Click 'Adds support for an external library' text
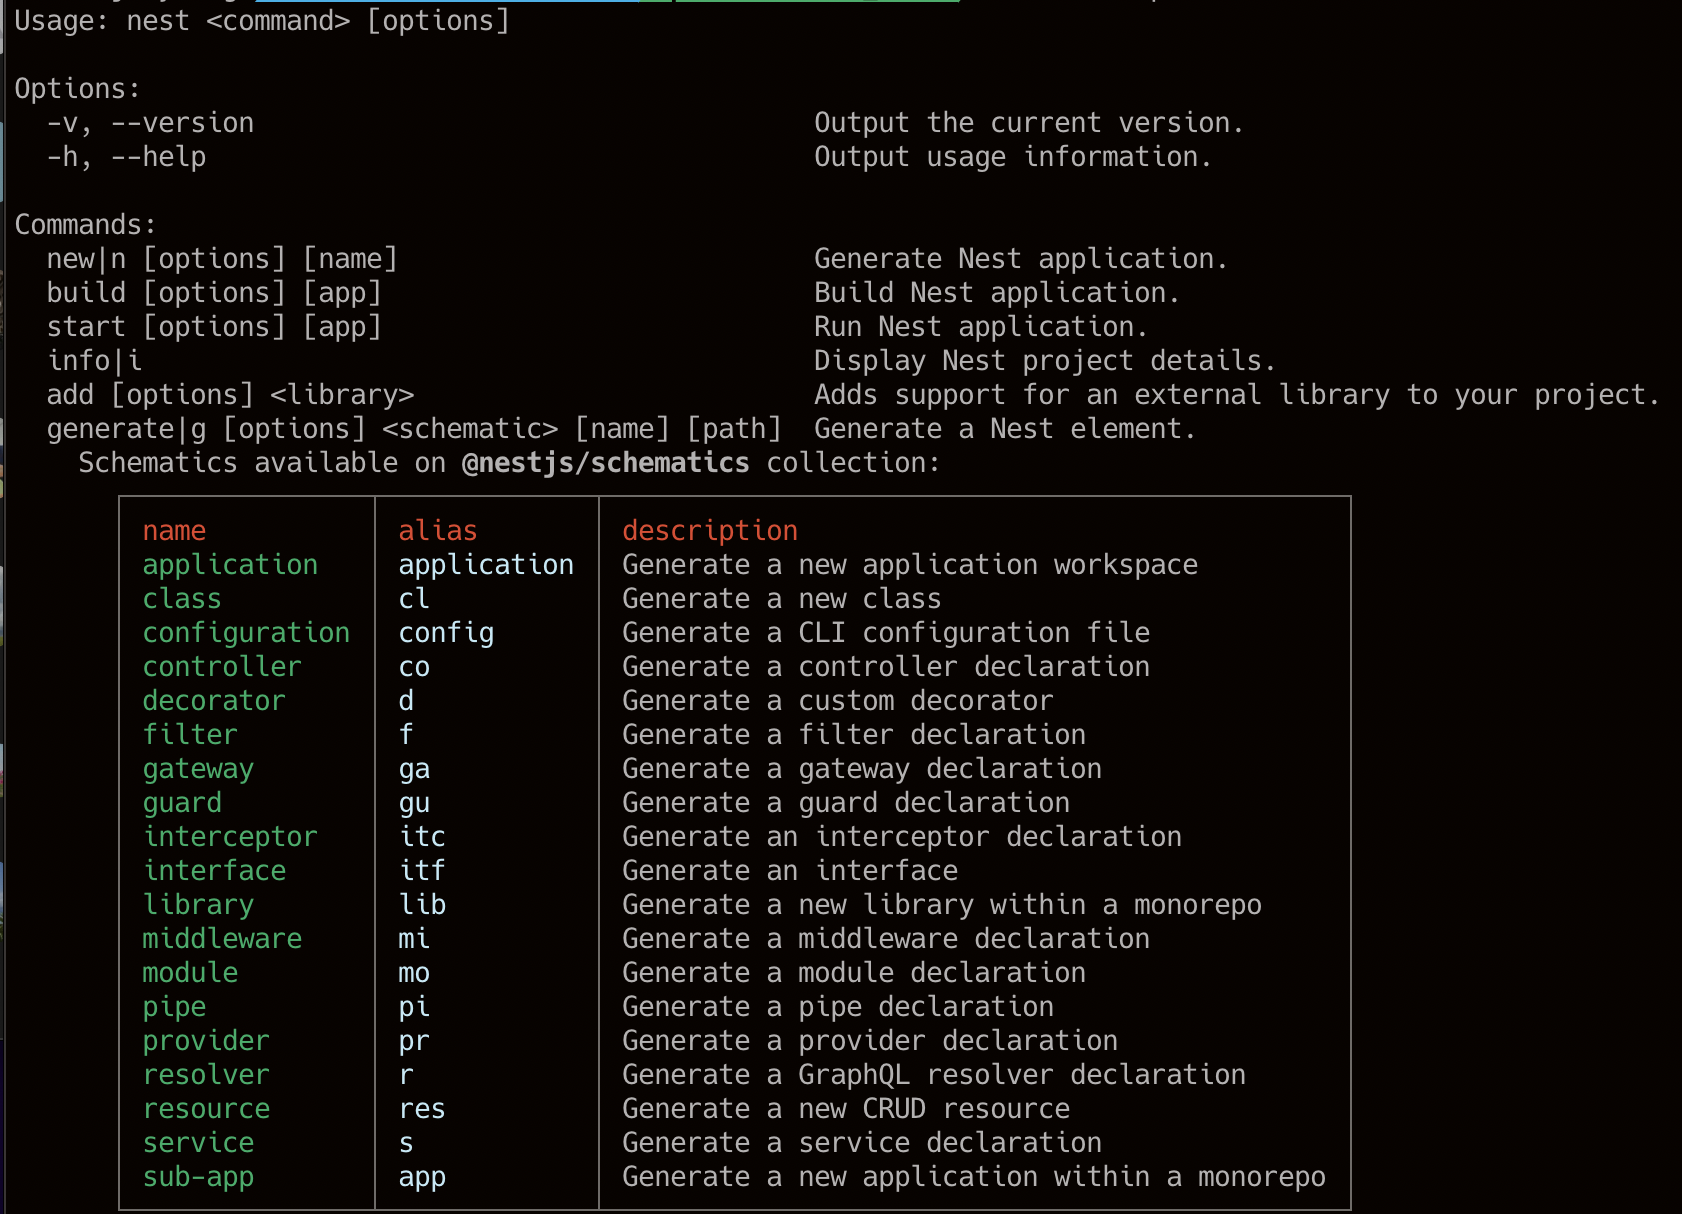 [x=1102, y=395]
